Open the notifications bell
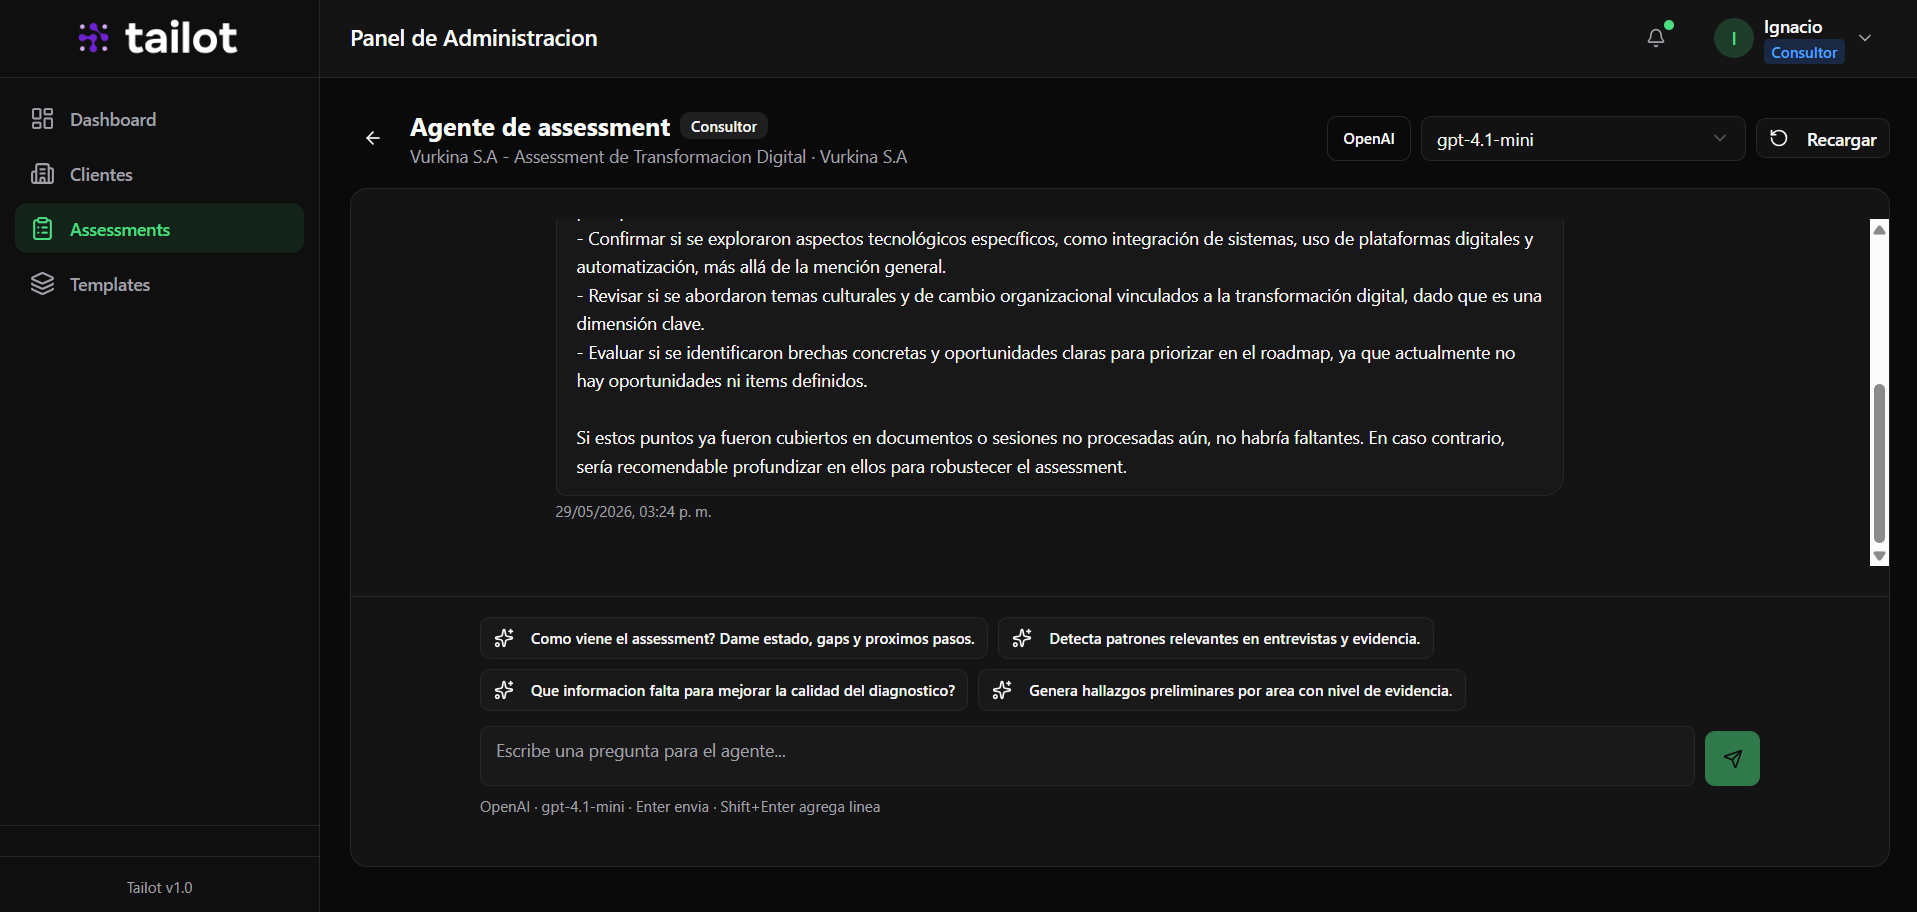1917x912 pixels. click(x=1656, y=38)
